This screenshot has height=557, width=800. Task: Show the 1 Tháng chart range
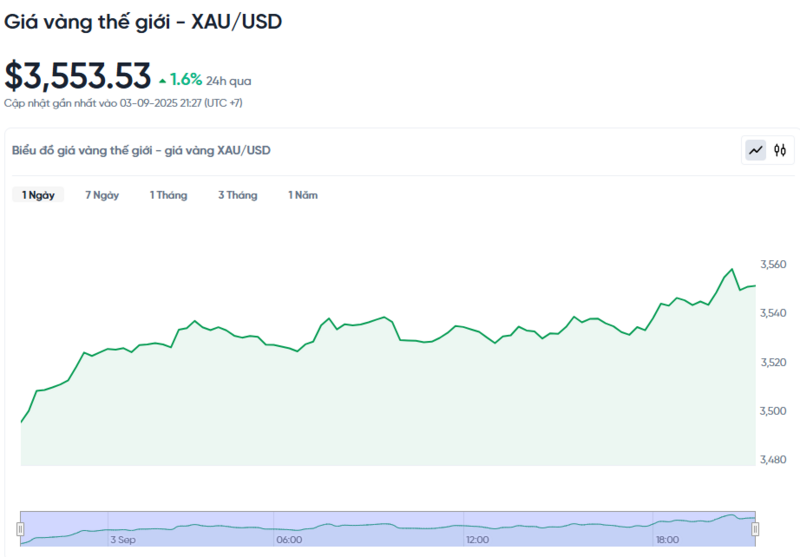tap(168, 195)
